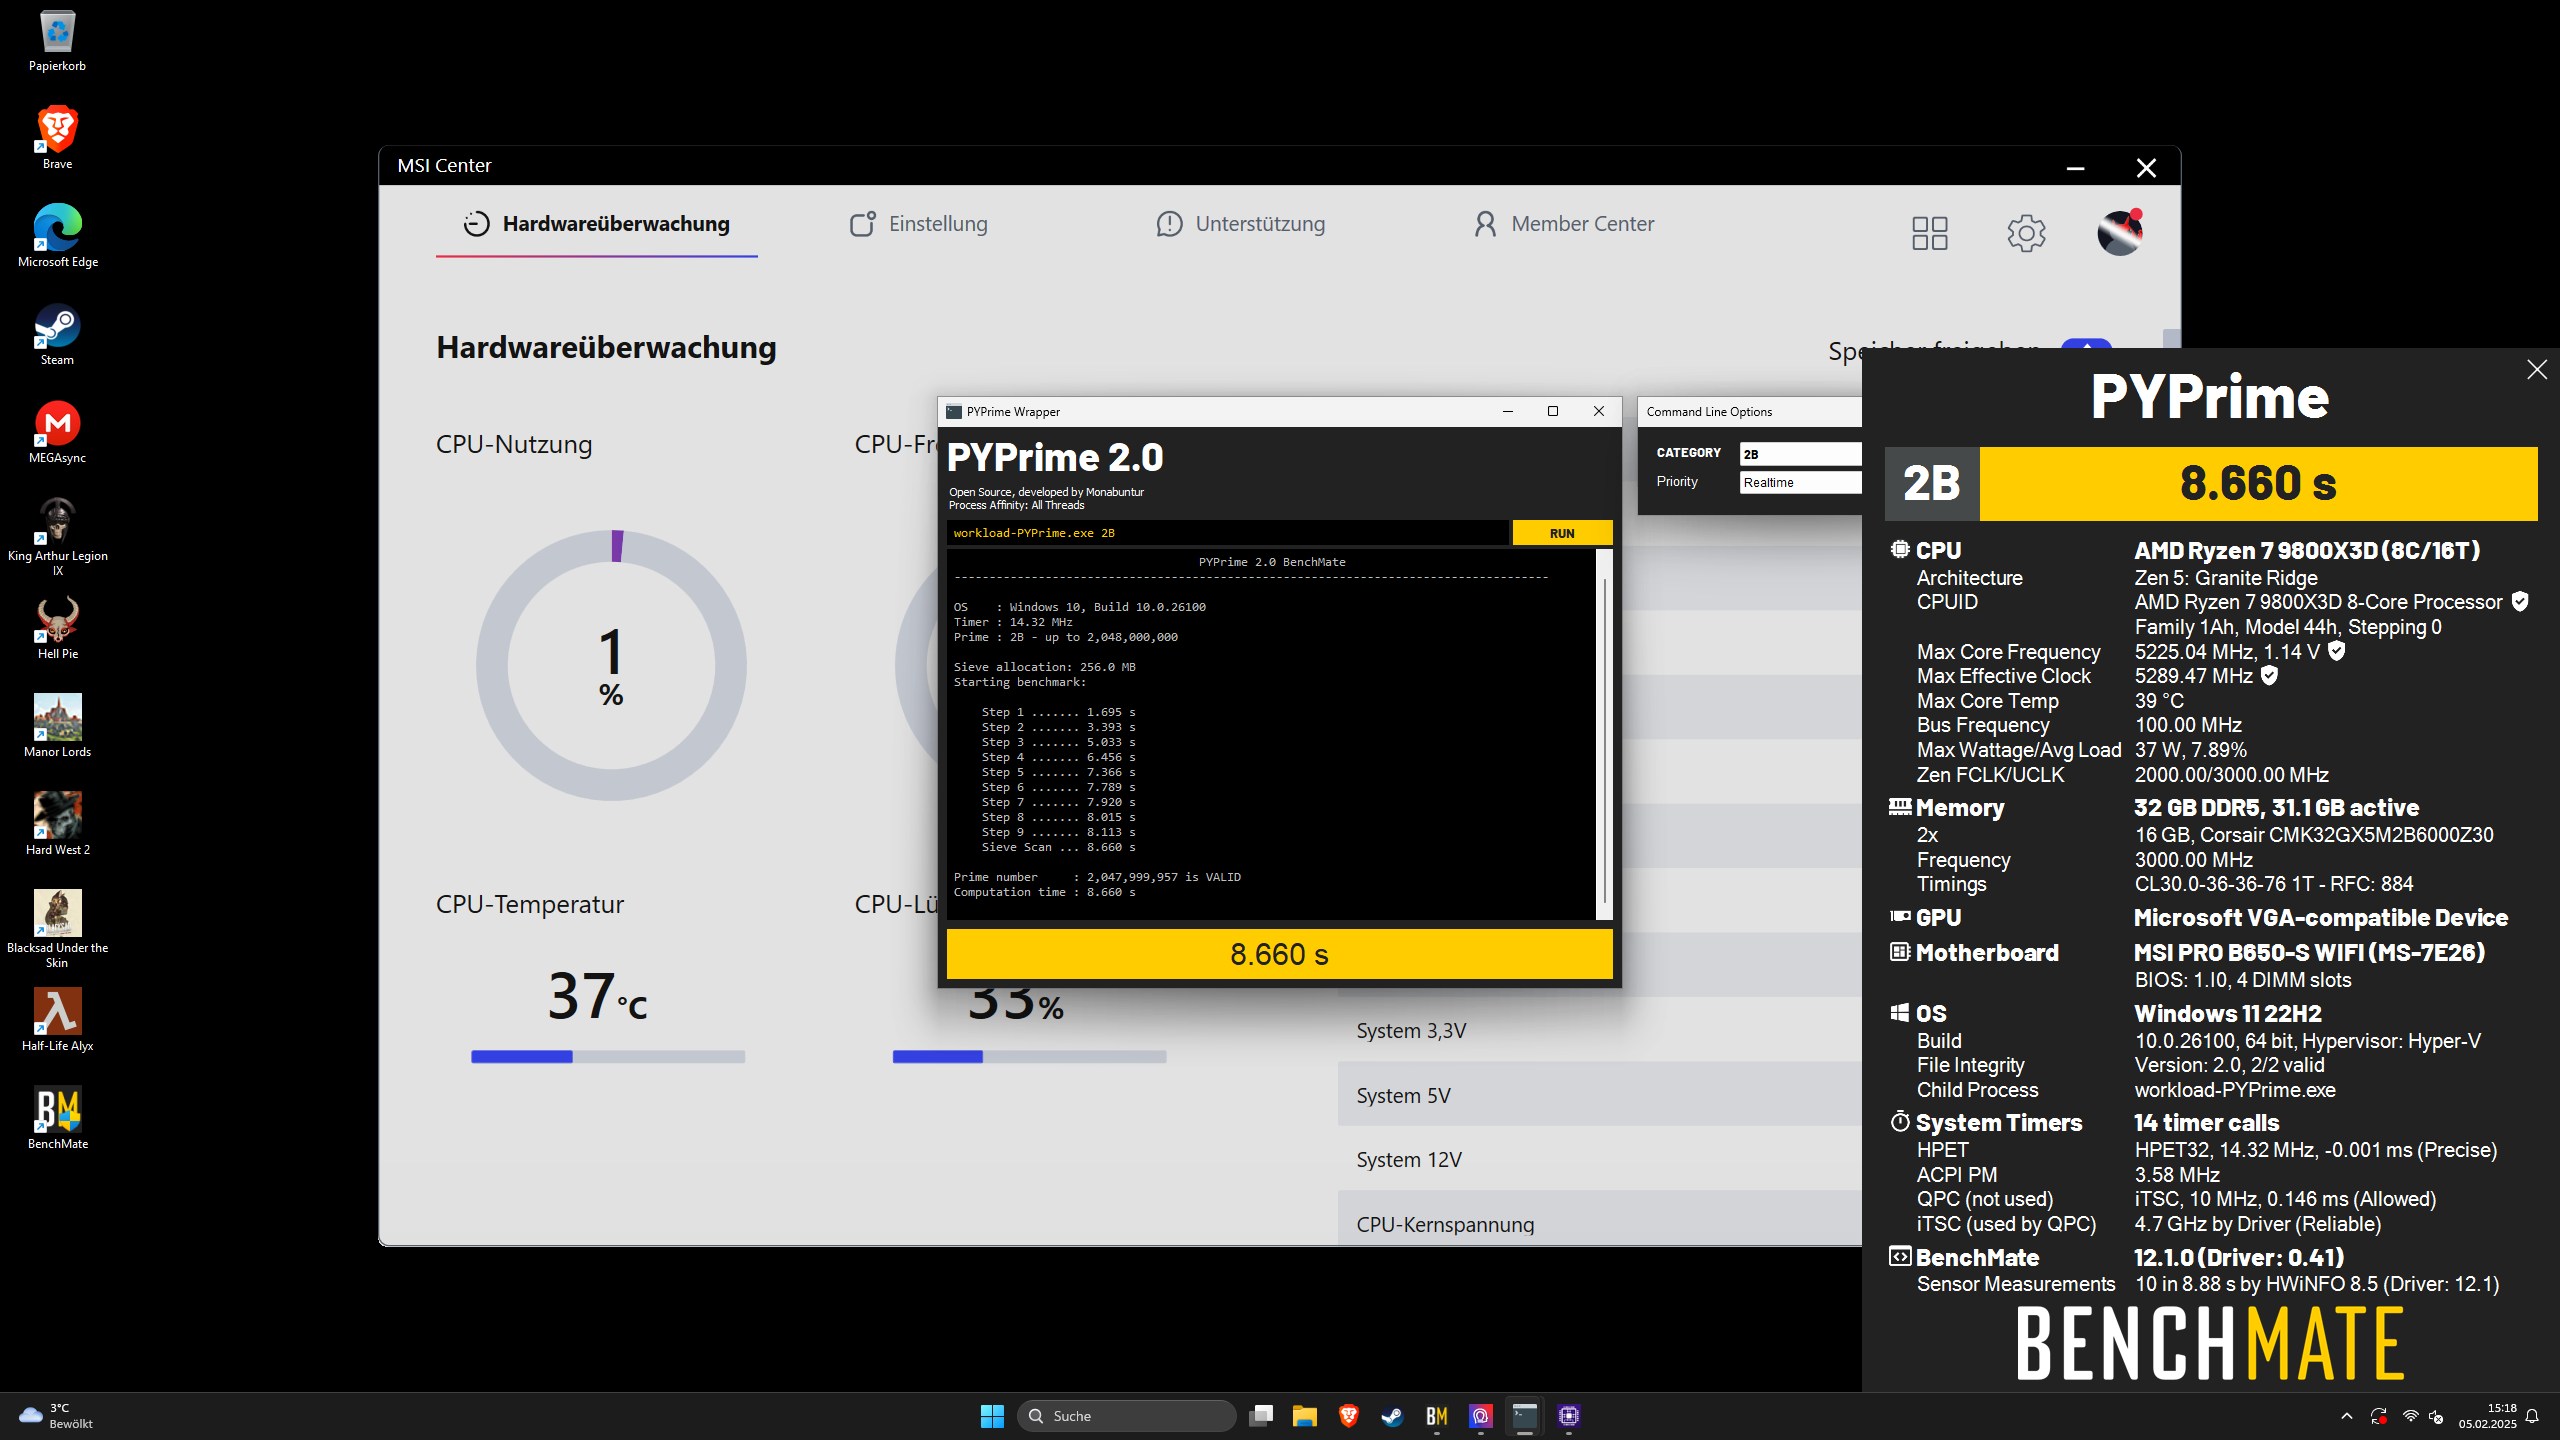Click the Memory section icon
Image resolution: width=2560 pixels, height=1440 pixels.
click(1900, 806)
